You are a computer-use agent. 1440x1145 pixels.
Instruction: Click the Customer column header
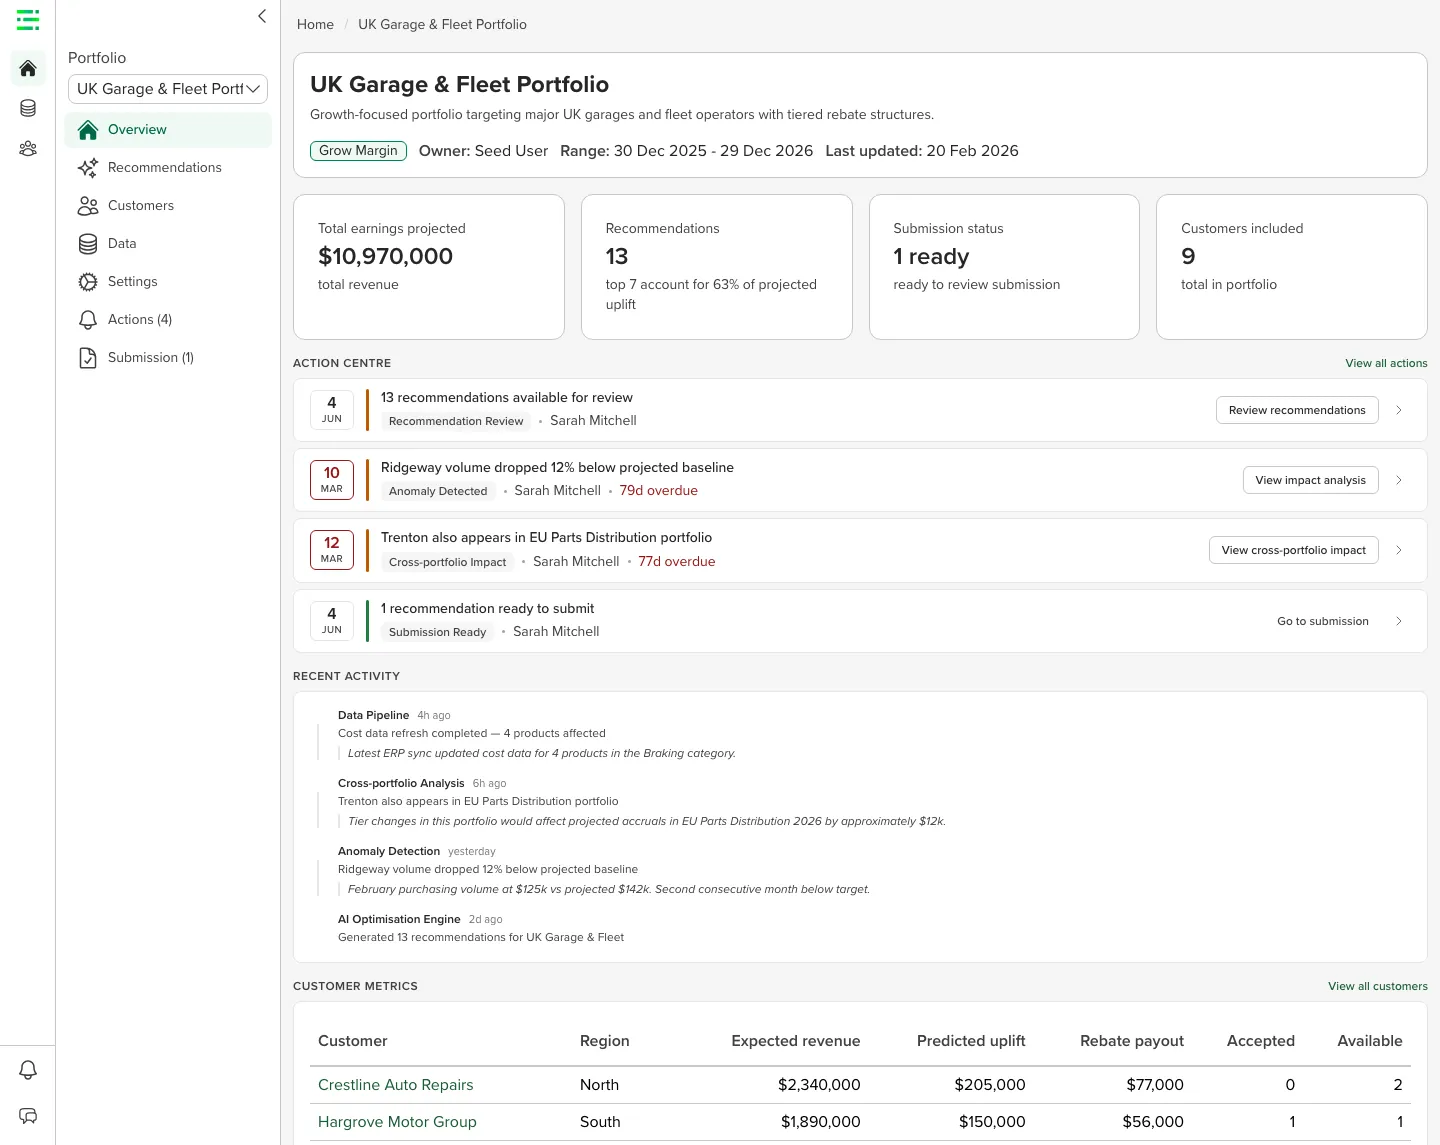[352, 1041]
